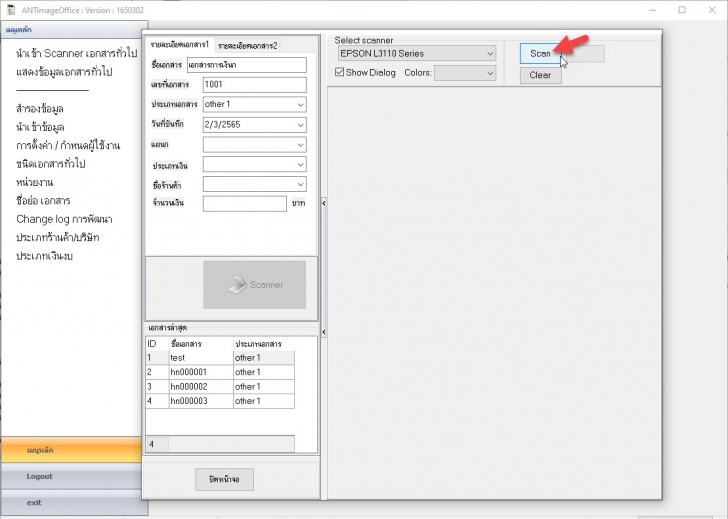
Task: Toggle the Show Dialog checkbox
Action: coord(339,72)
